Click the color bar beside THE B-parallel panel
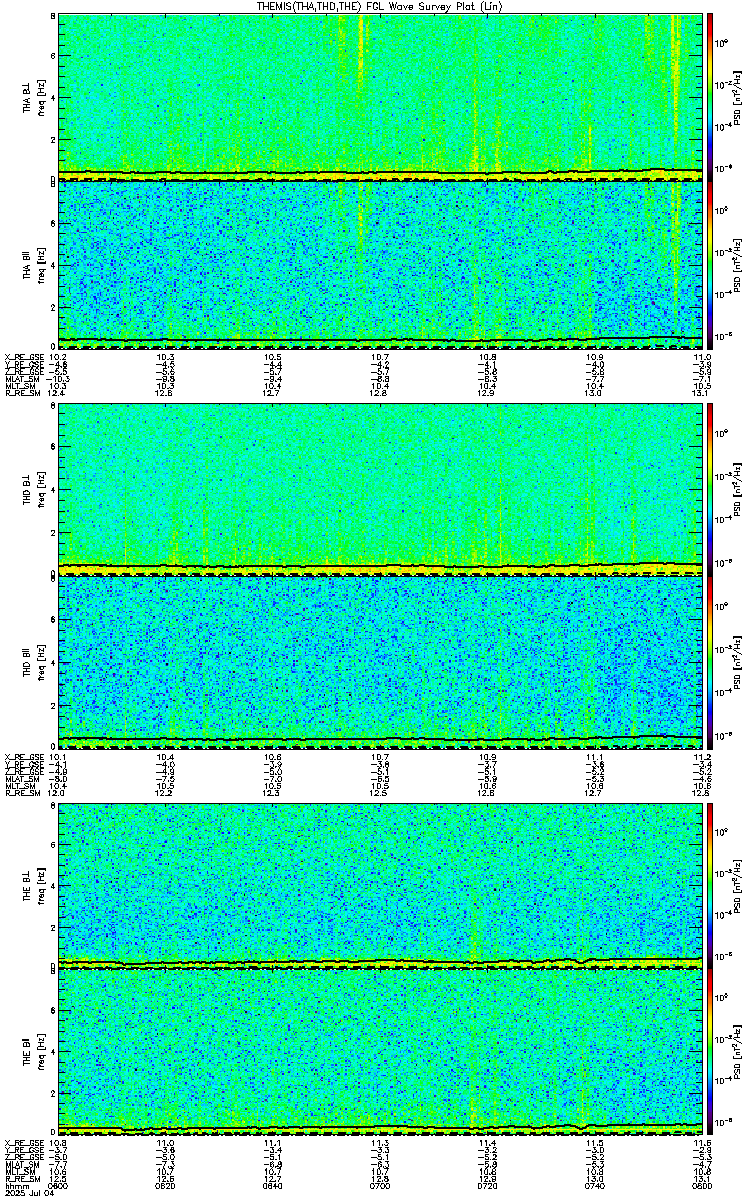This screenshot has height=1200, width=750. pos(710,1053)
